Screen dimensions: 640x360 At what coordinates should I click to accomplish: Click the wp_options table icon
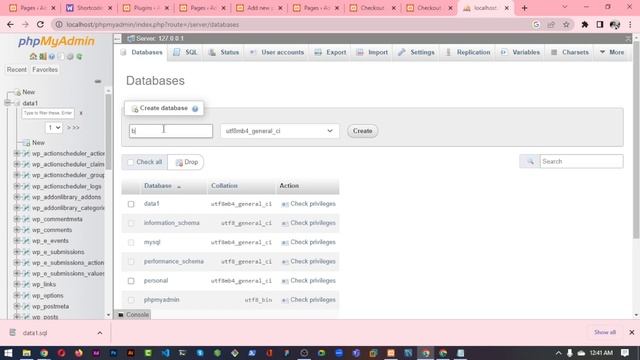pyautogui.click(x=26, y=296)
